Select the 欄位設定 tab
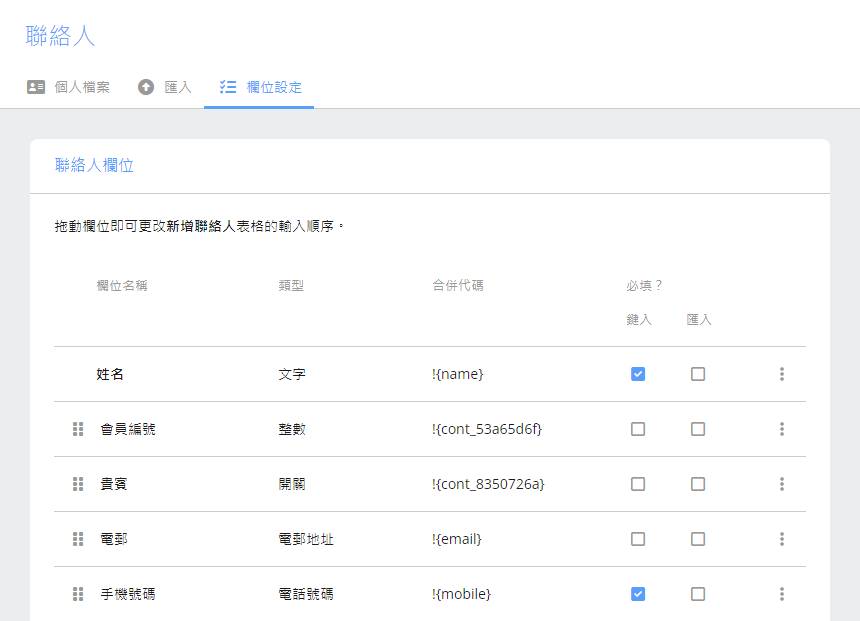Viewport: 860px width, 621px height. pyautogui.click(x=260, y=87)
